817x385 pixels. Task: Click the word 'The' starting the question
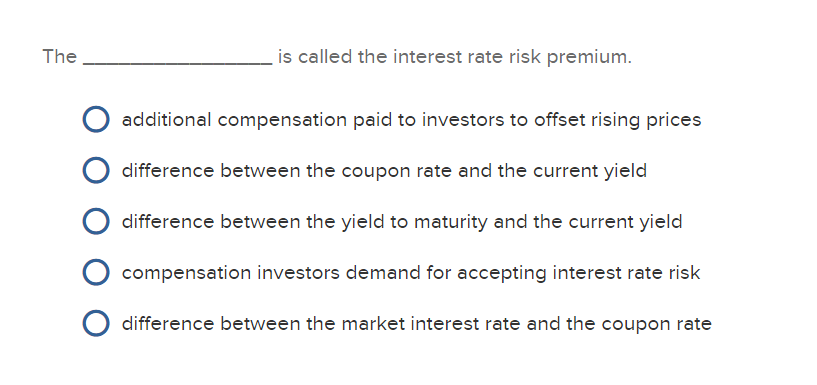59,56
